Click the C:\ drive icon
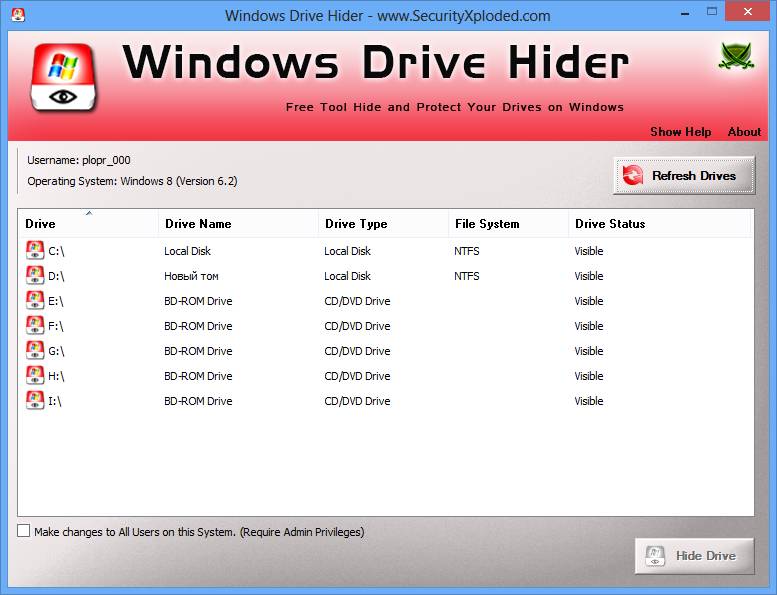777x595 pixels. 35,250
